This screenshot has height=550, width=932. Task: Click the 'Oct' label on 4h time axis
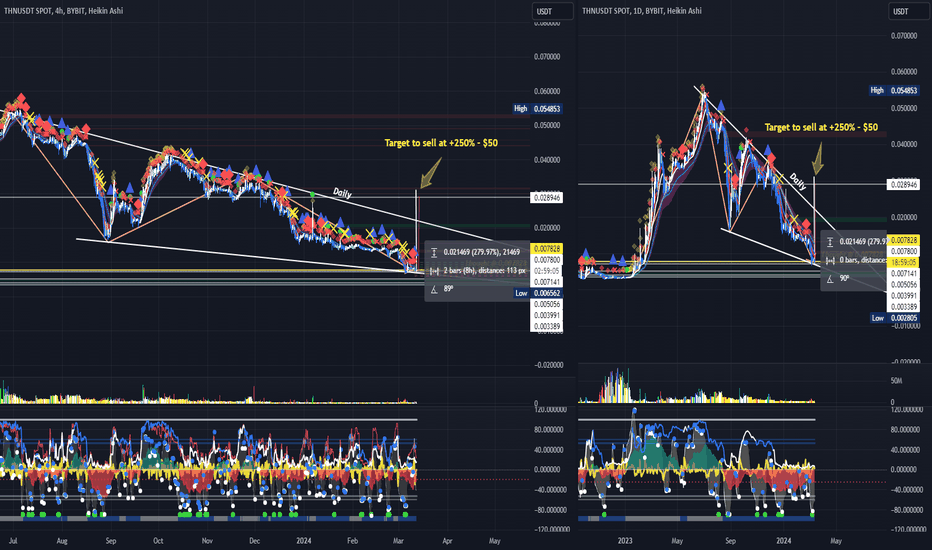click(x=158, y=541)
